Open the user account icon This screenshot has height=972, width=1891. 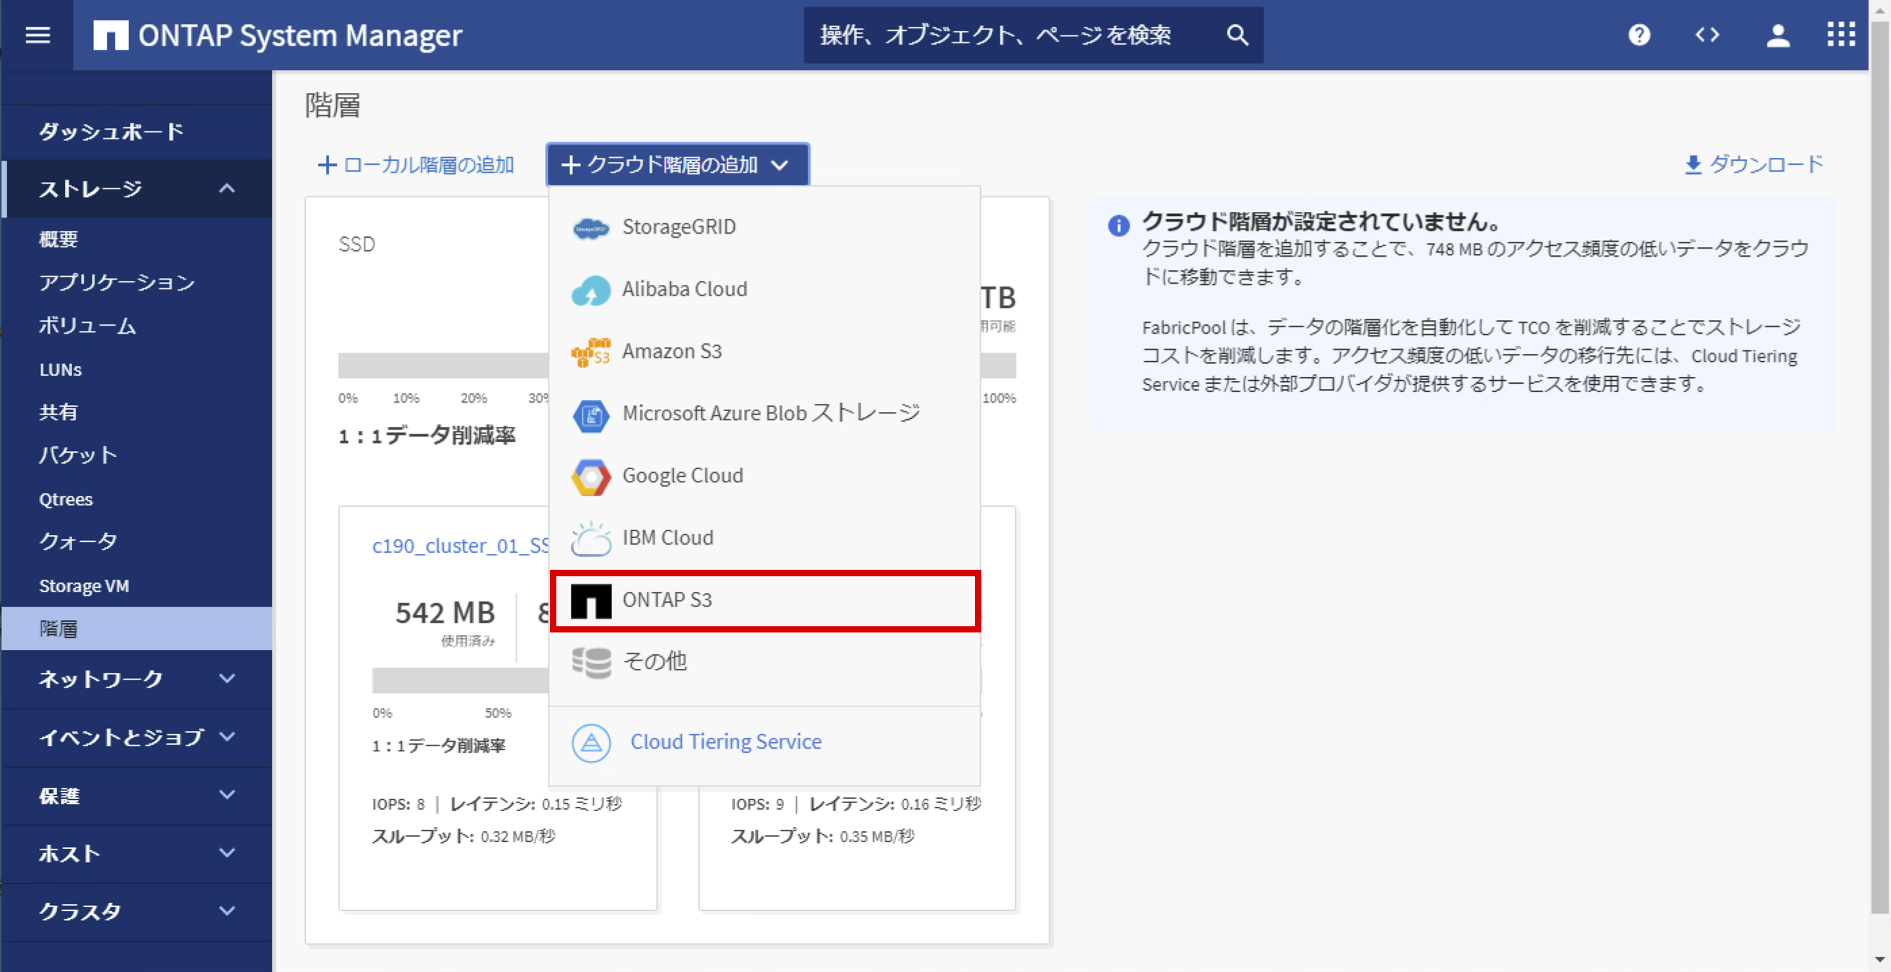tap(1777, 35)
